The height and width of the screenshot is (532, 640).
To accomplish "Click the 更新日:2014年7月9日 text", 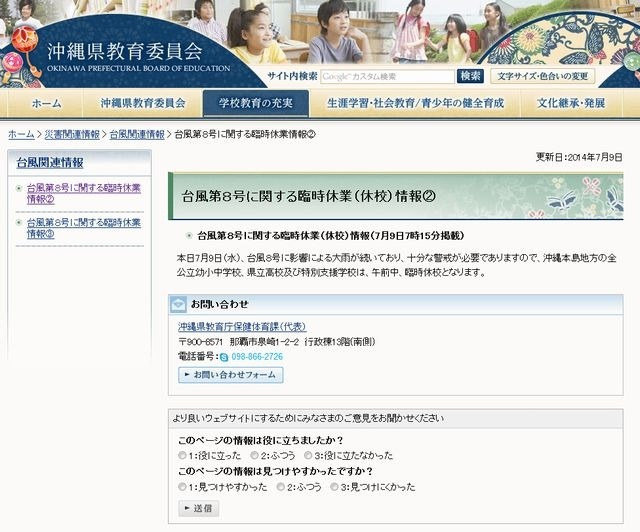I will coord(579,157).
